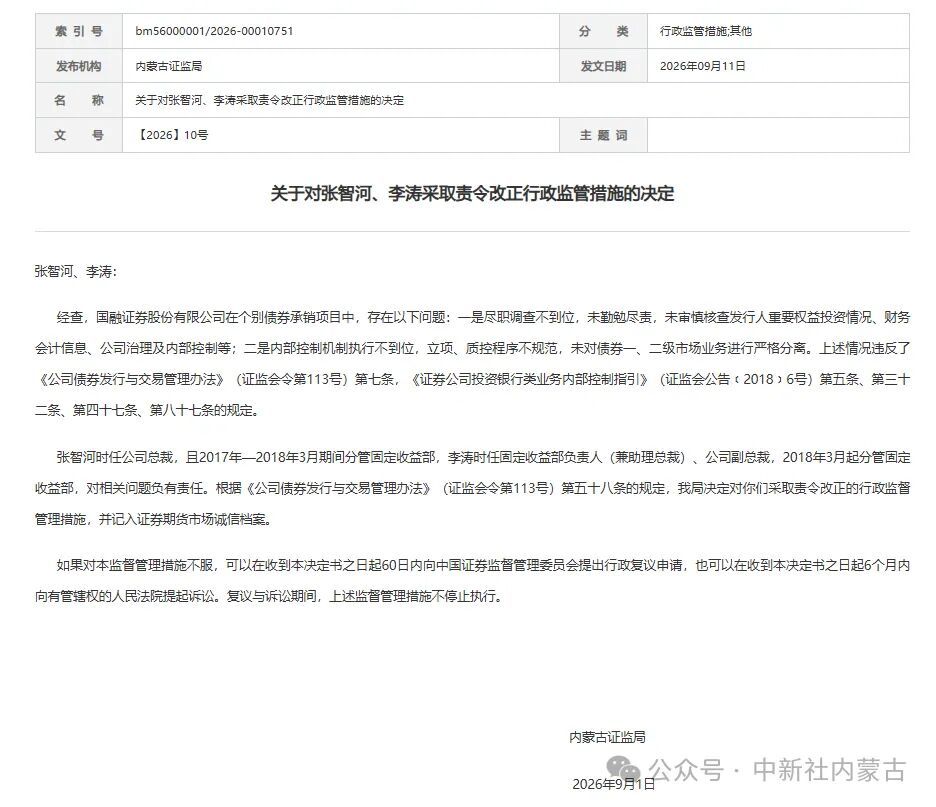The width and height of the screenshot is (936, 807).
Task: Click the 主题词 label cell
Action: (604, 135)
